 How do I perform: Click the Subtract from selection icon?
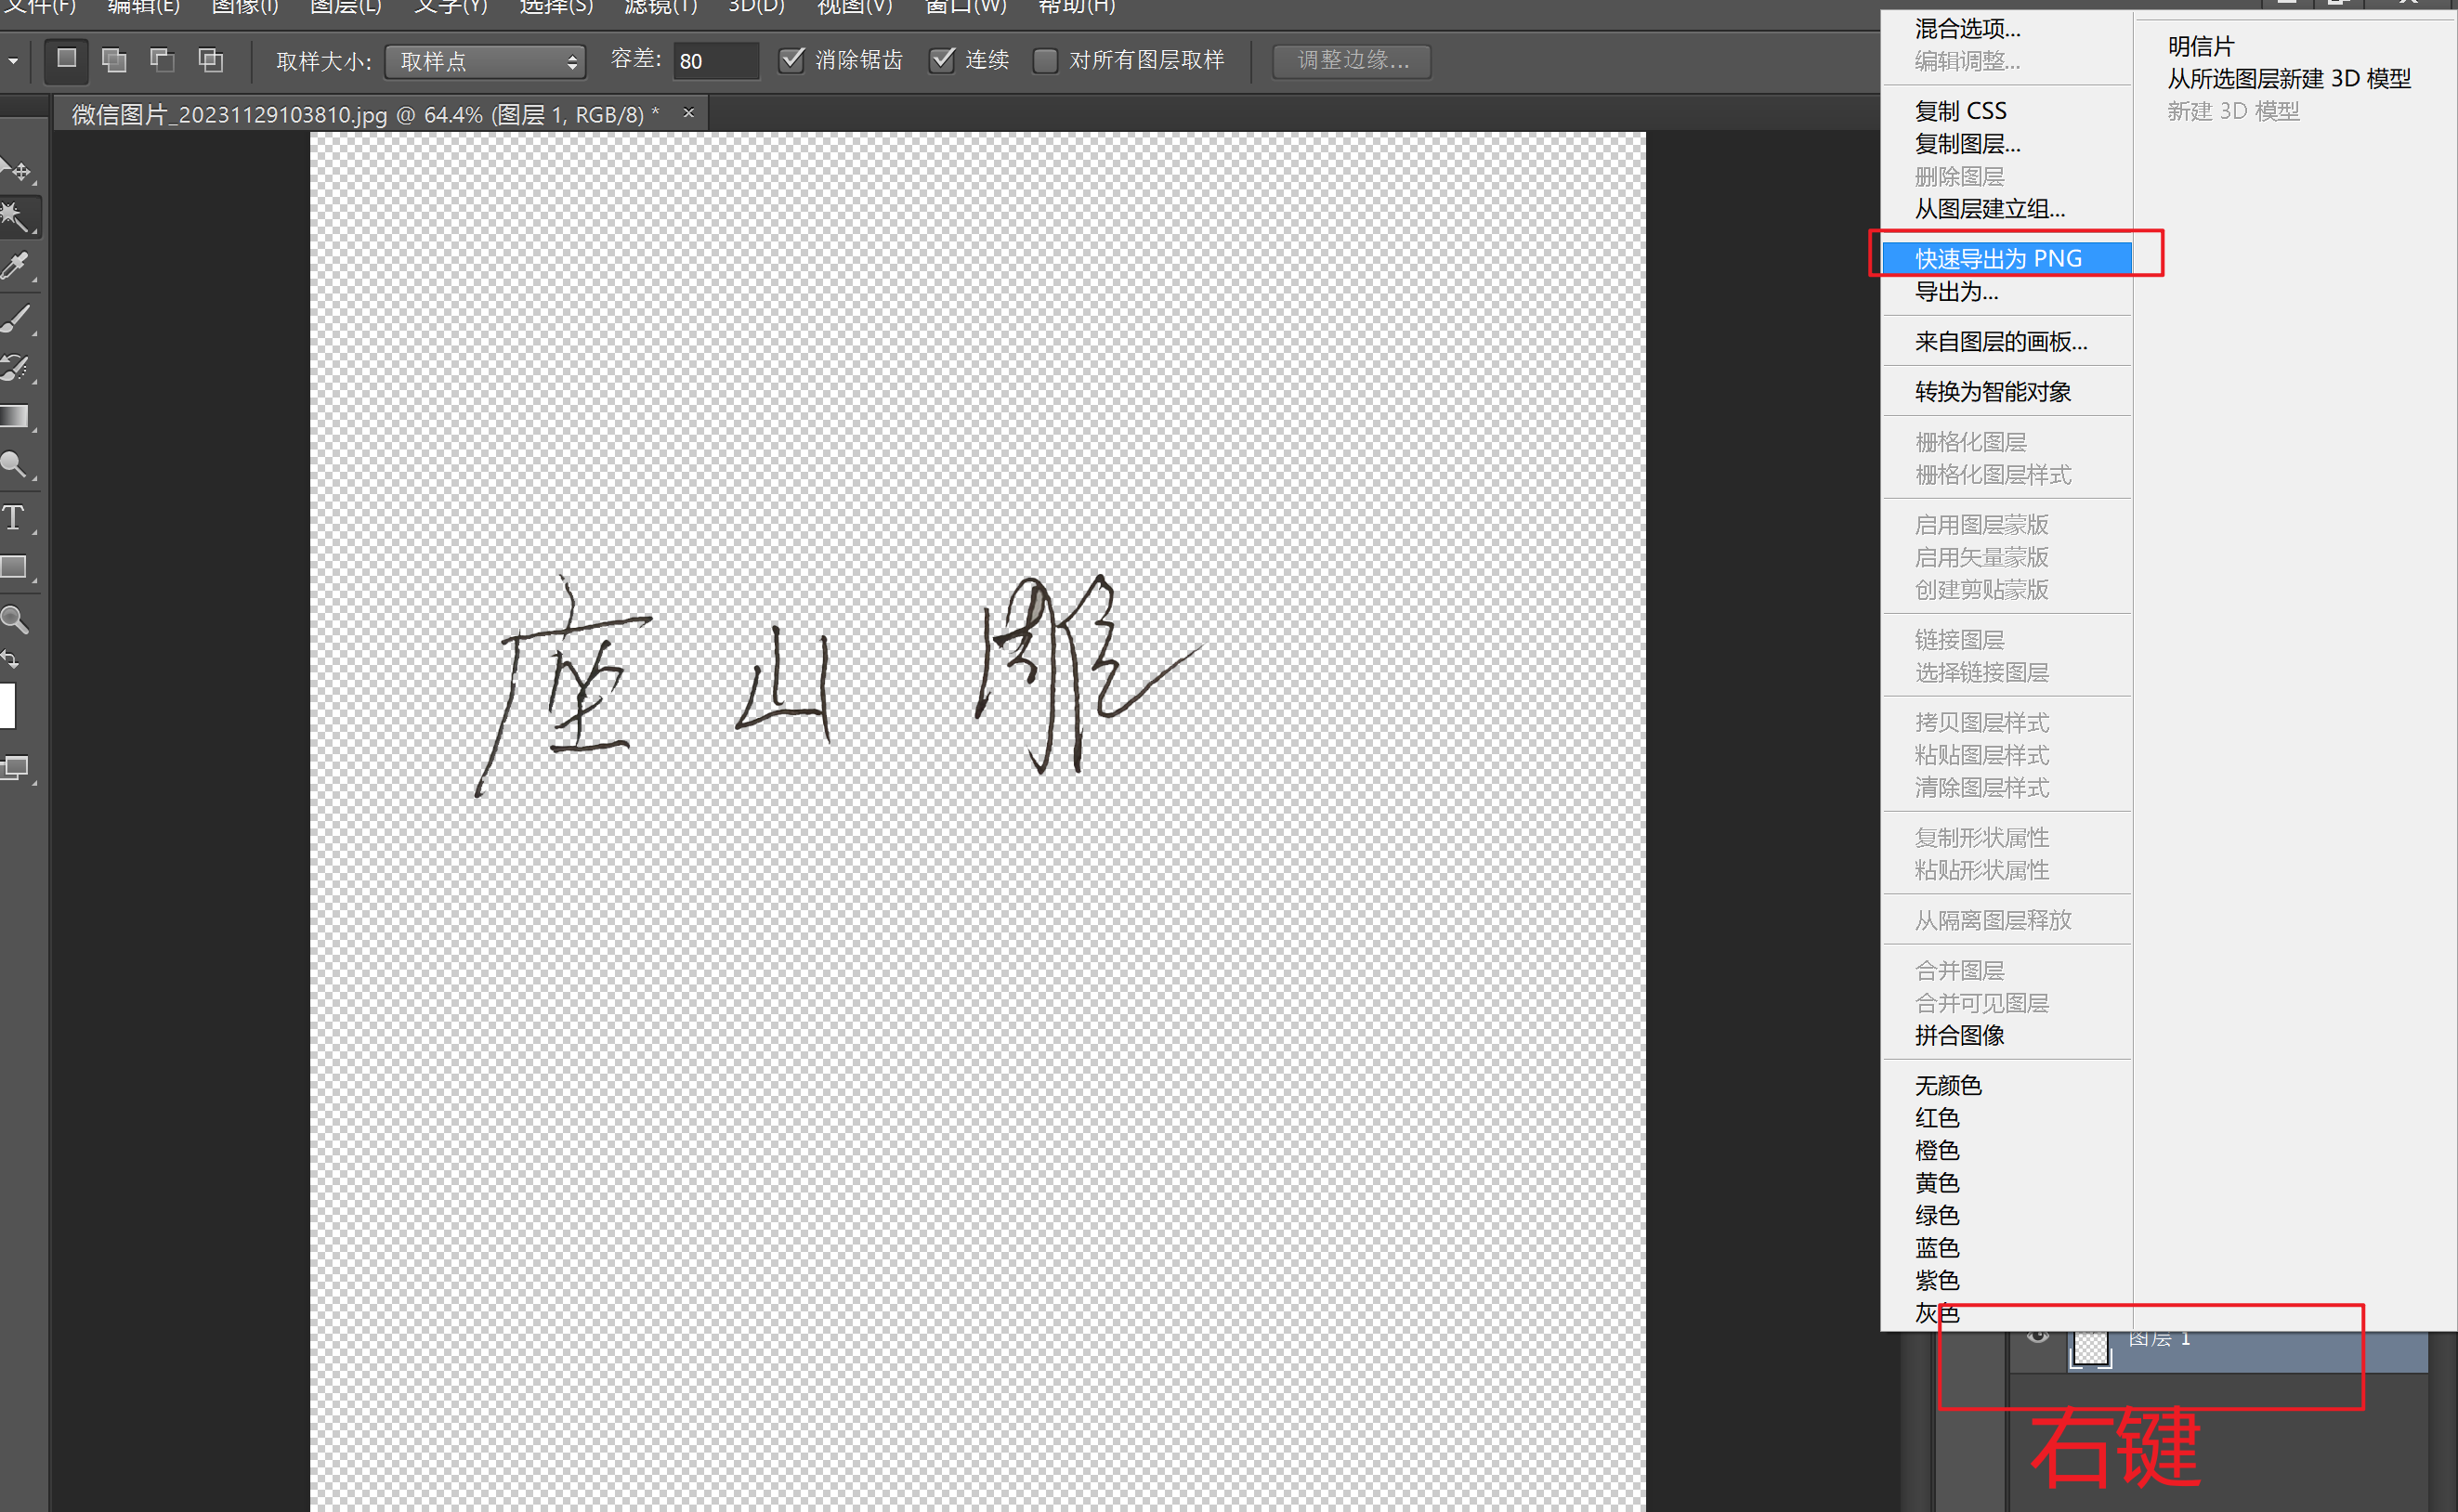(162, 61)
